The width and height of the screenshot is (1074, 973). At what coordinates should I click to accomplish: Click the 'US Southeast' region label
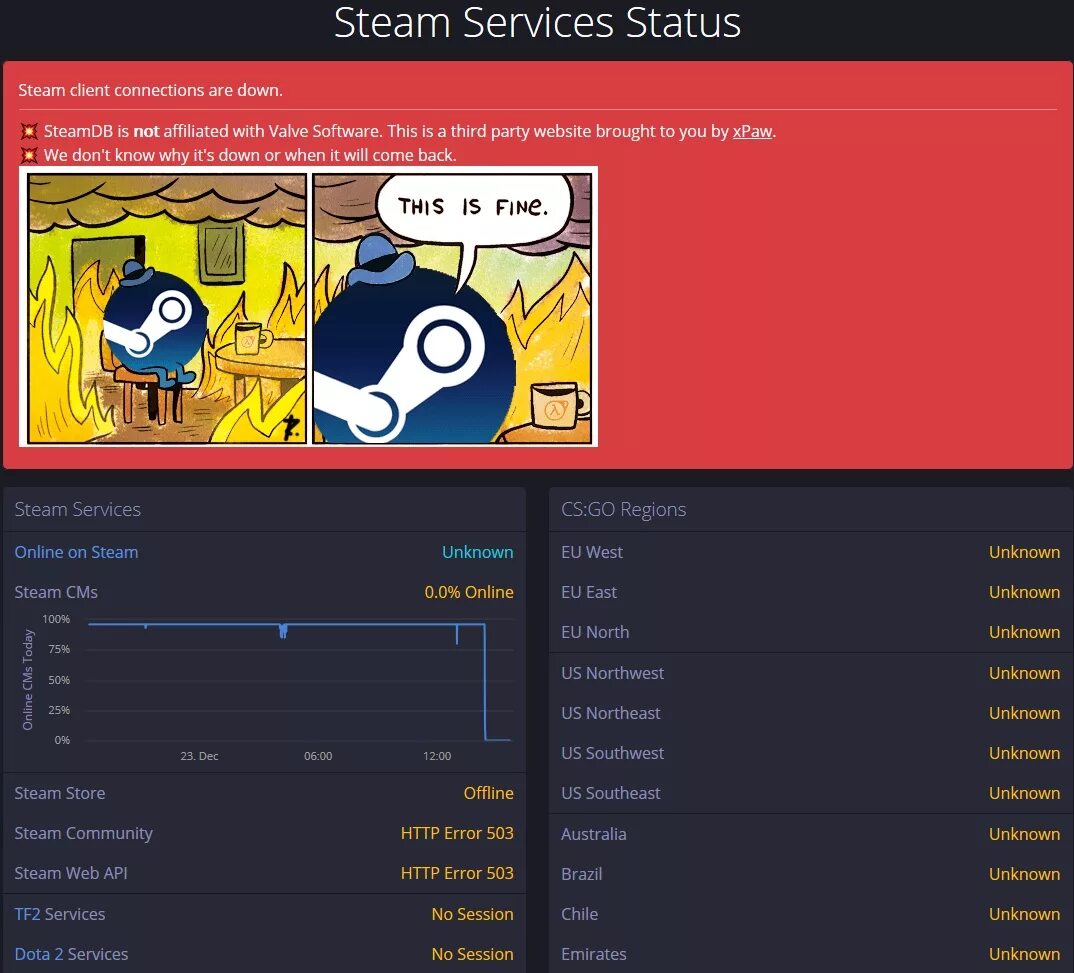pyautogui.click(x=610, y=793)
